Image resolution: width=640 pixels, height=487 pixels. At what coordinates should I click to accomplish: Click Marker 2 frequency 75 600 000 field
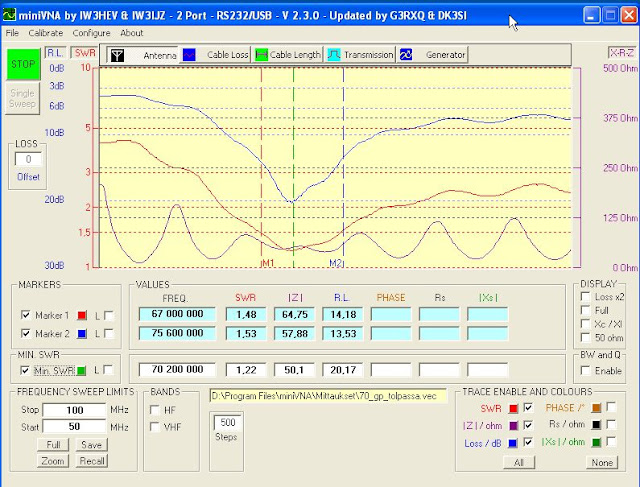pyautogui.click(x=177, y=333)
